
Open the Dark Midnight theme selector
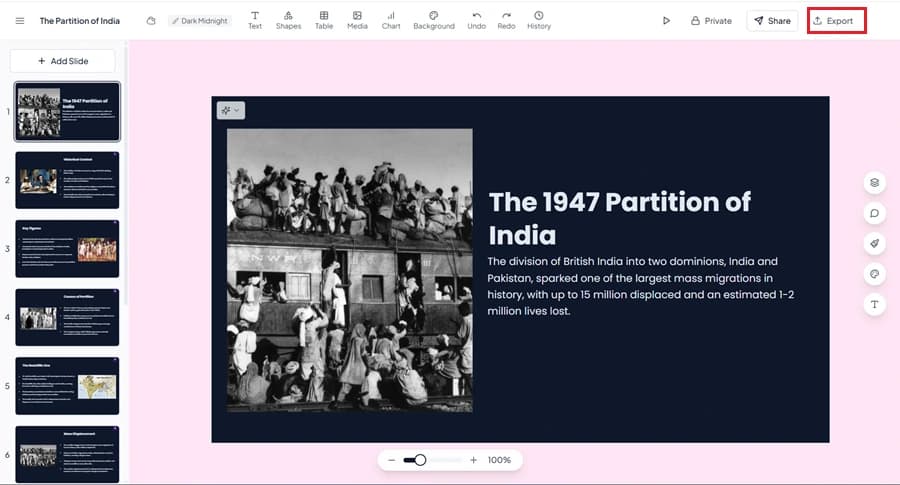coord(200,21)
